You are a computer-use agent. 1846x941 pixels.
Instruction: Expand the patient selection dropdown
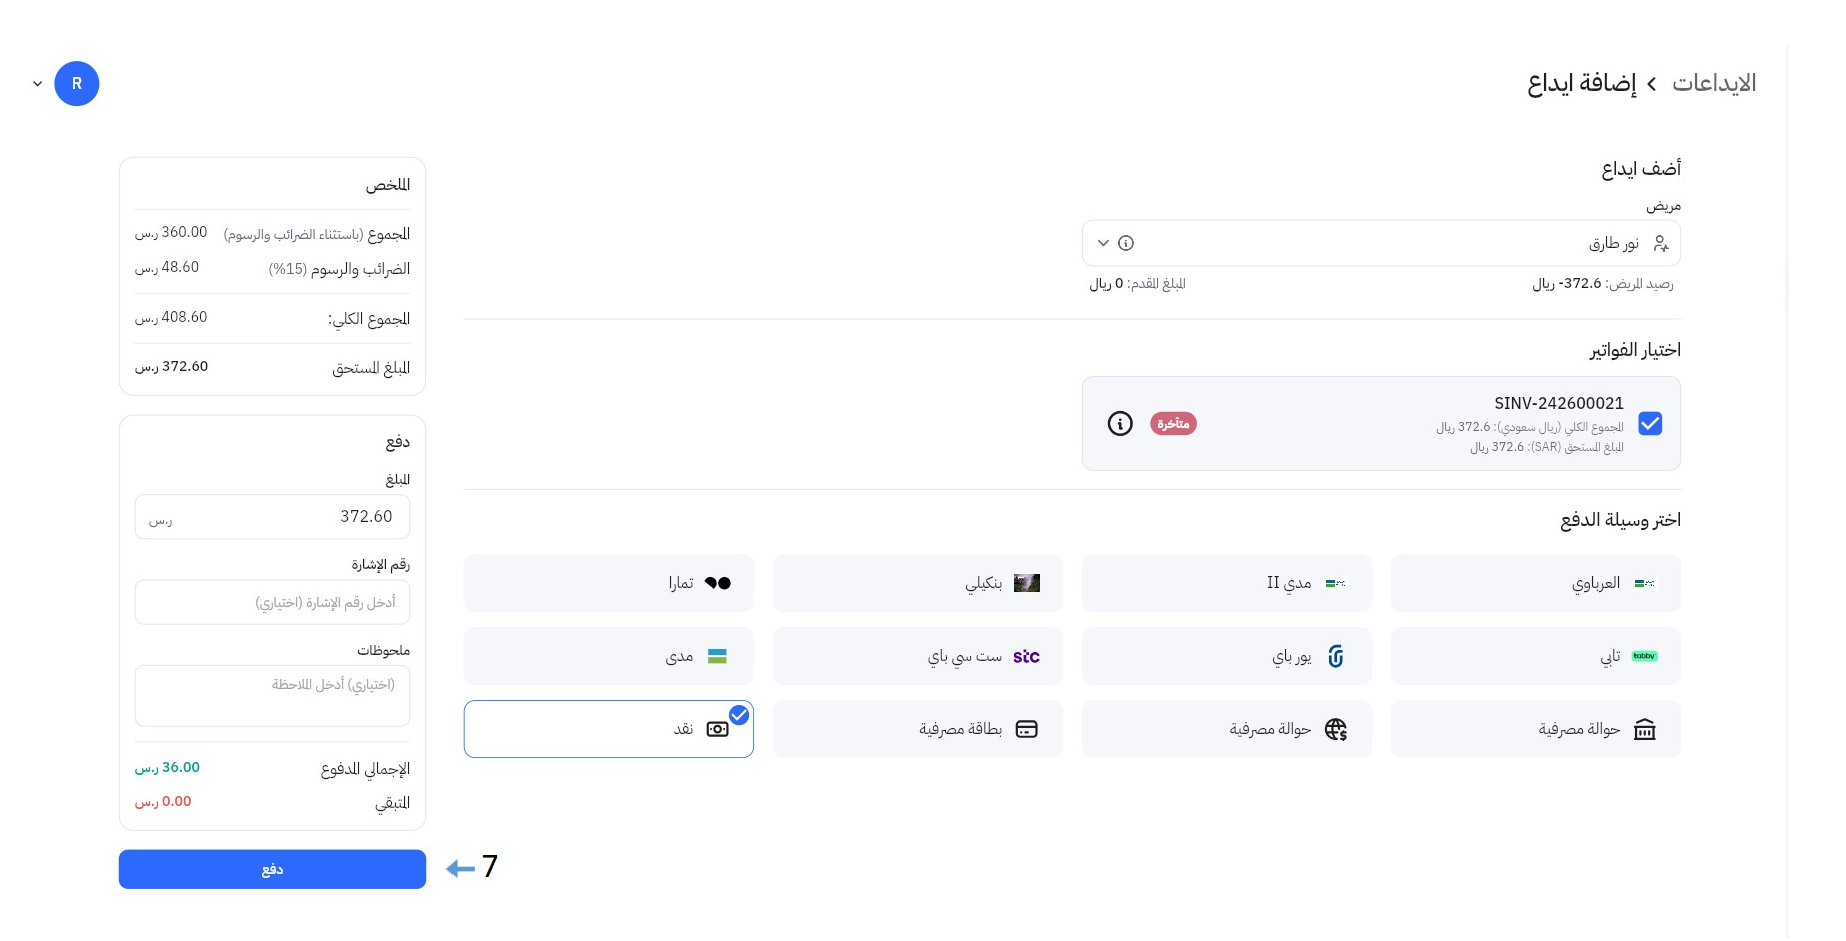pyautogui.click(x=1103, y=243)
